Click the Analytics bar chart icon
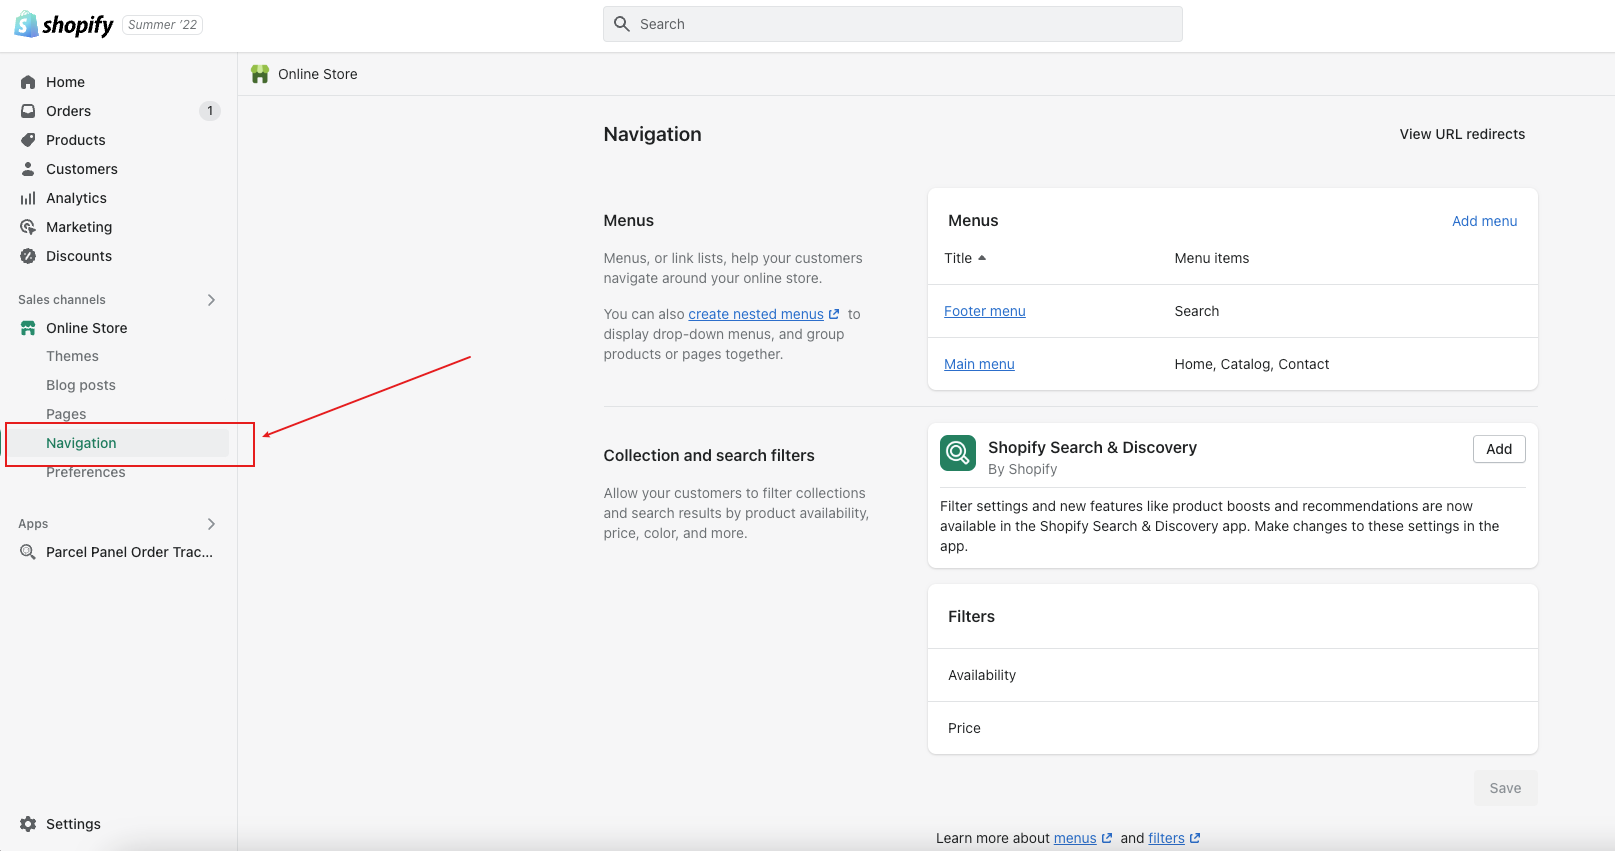The image size is (1615, 851). coord(28,198)
